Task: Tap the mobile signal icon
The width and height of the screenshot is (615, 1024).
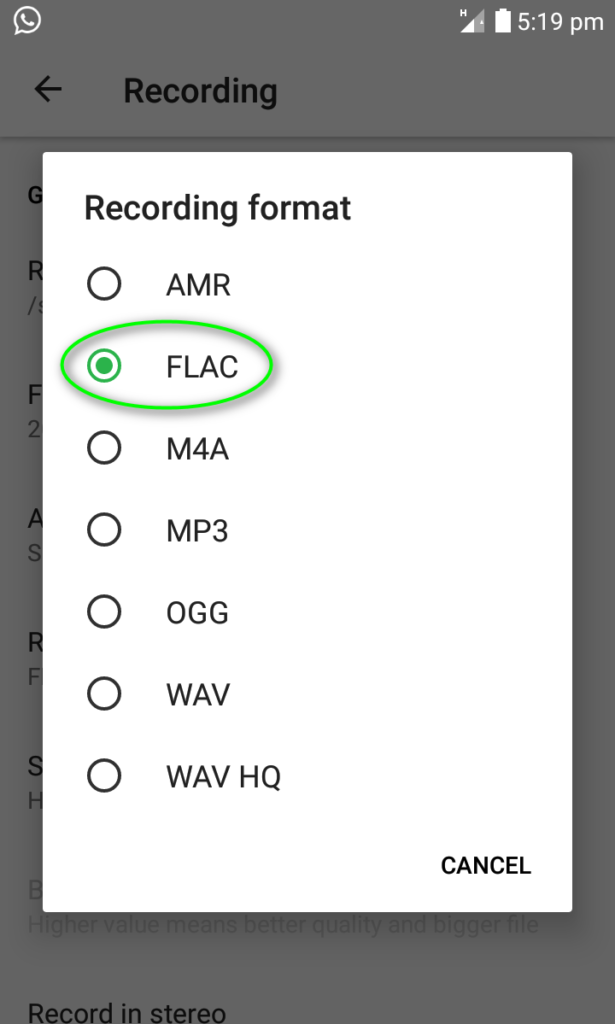Action: [471, 21]
